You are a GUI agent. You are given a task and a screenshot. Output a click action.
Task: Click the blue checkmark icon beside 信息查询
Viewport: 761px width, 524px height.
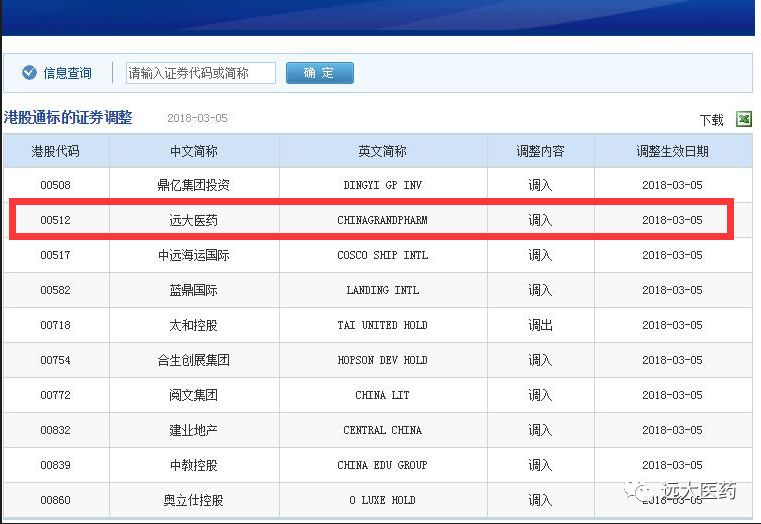click(x=29, y=73)
